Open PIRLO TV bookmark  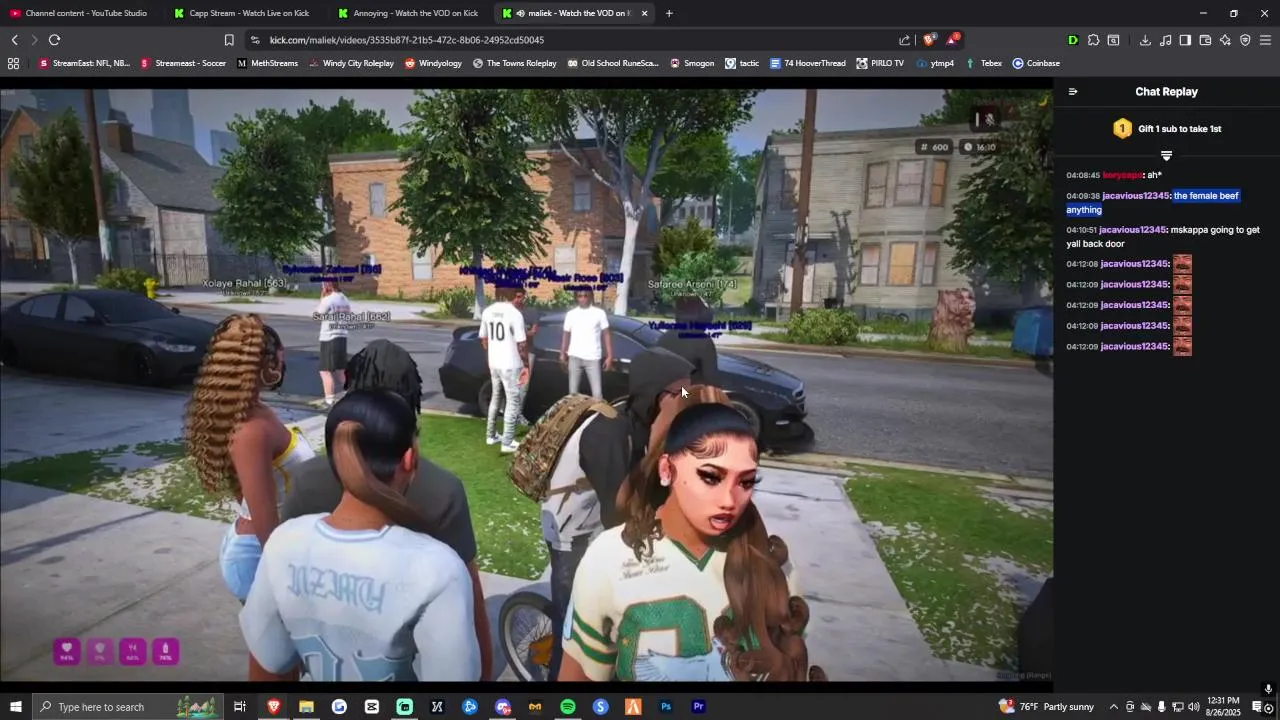point(880,63)
